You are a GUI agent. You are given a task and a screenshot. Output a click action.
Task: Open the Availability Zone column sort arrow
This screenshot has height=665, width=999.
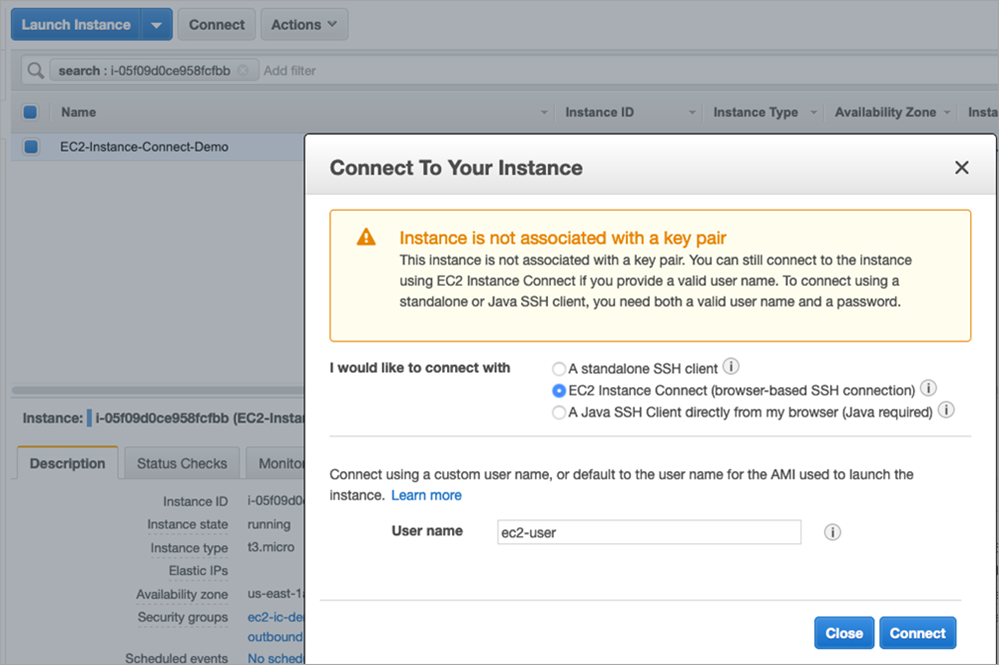coord(947,113)
